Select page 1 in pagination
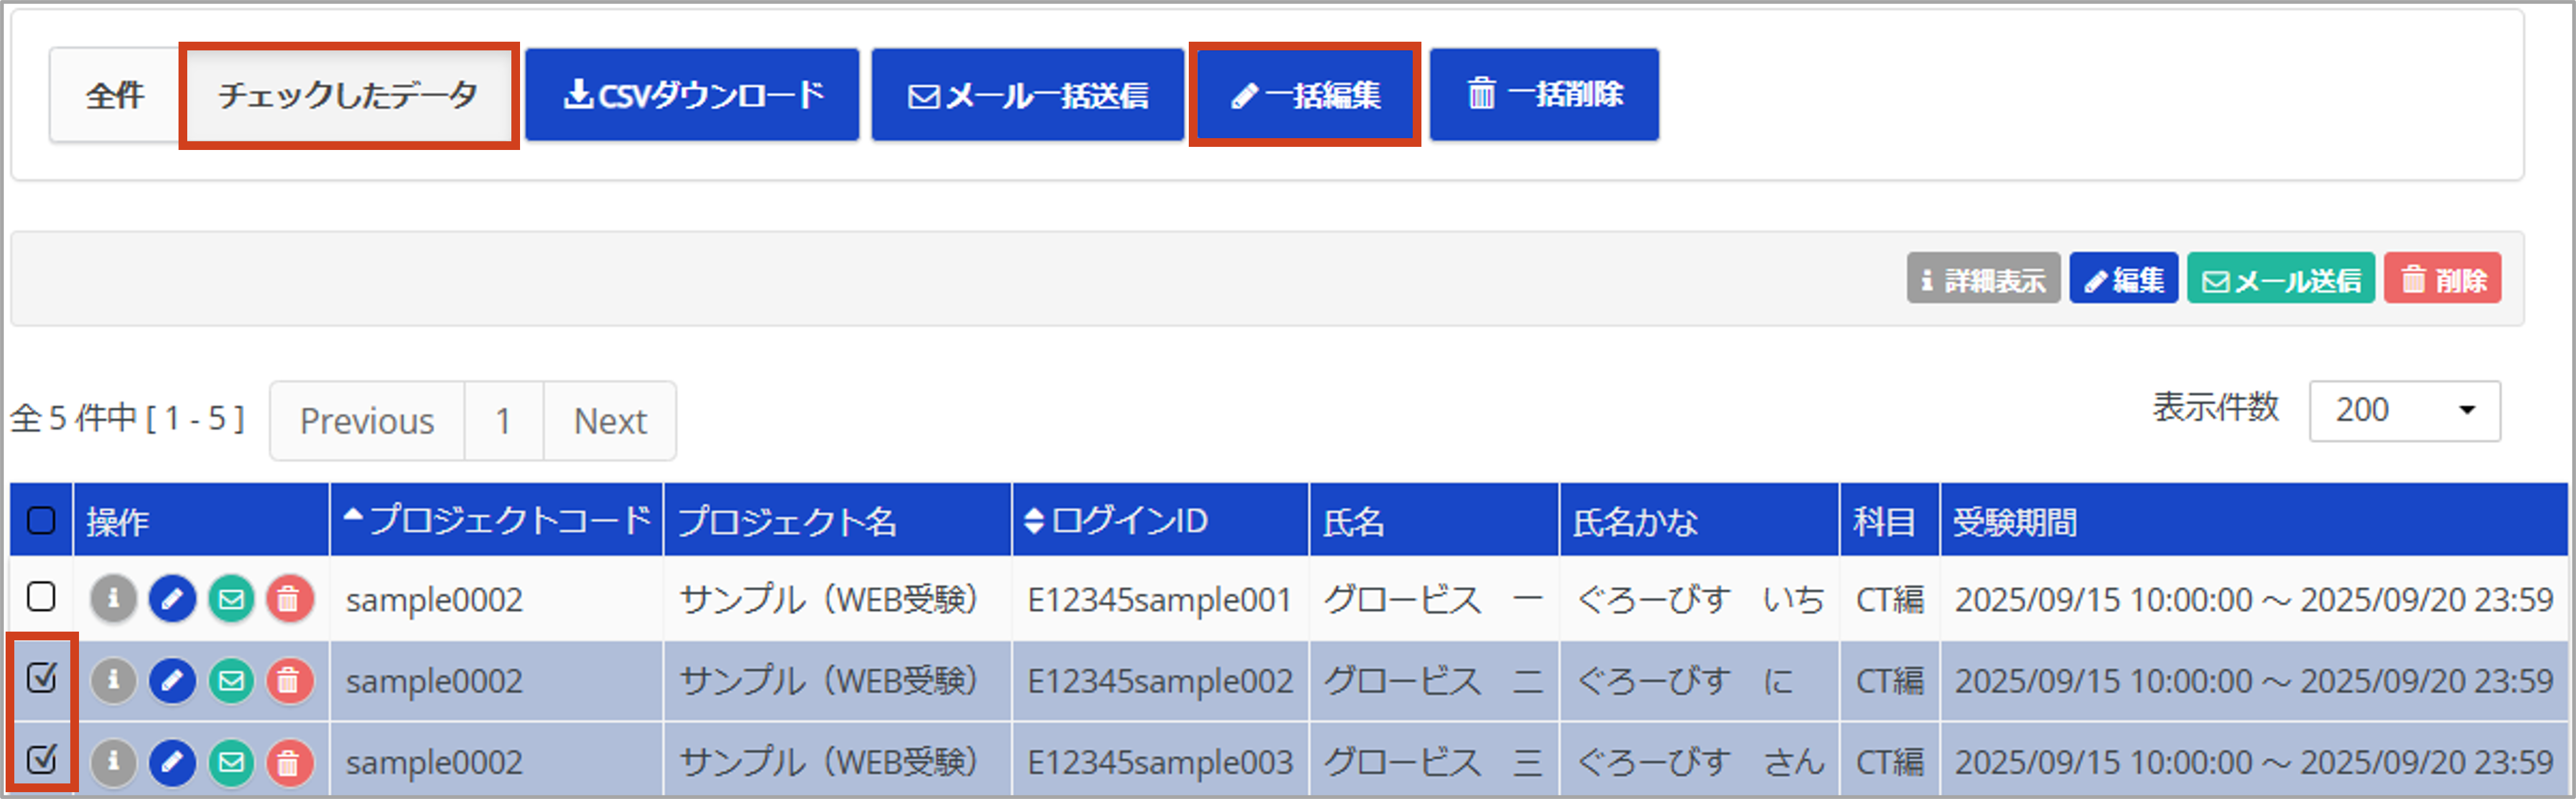The width and height of the screenshot is (2576, 799). (504, 421)
